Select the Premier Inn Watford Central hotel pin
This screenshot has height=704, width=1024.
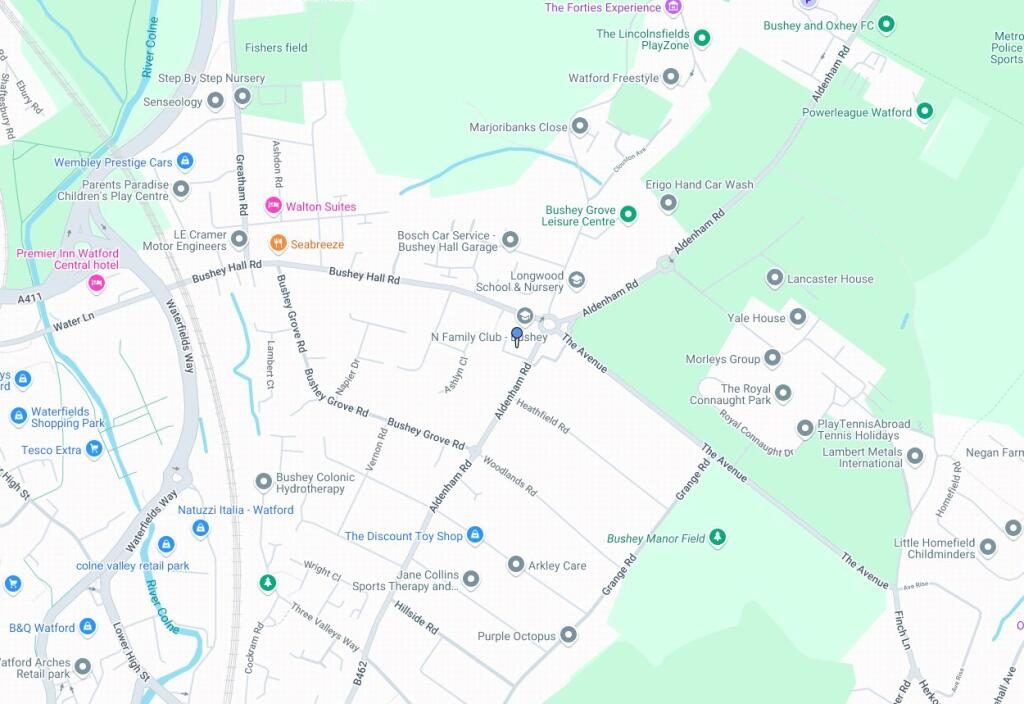coord(97,282)
